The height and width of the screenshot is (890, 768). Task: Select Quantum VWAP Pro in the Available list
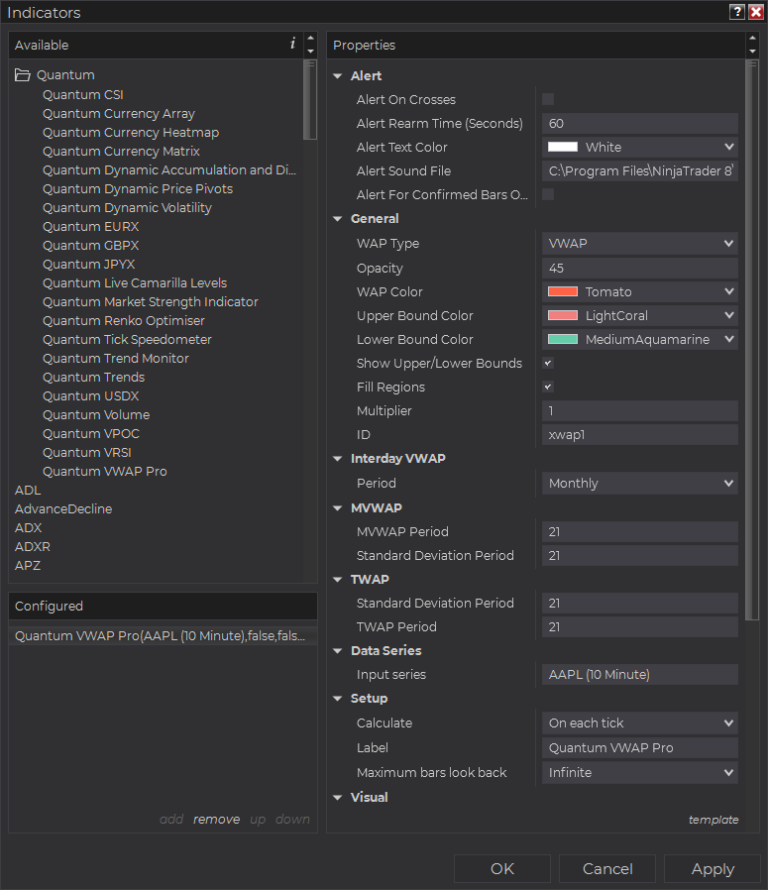[x=105, y=471]
